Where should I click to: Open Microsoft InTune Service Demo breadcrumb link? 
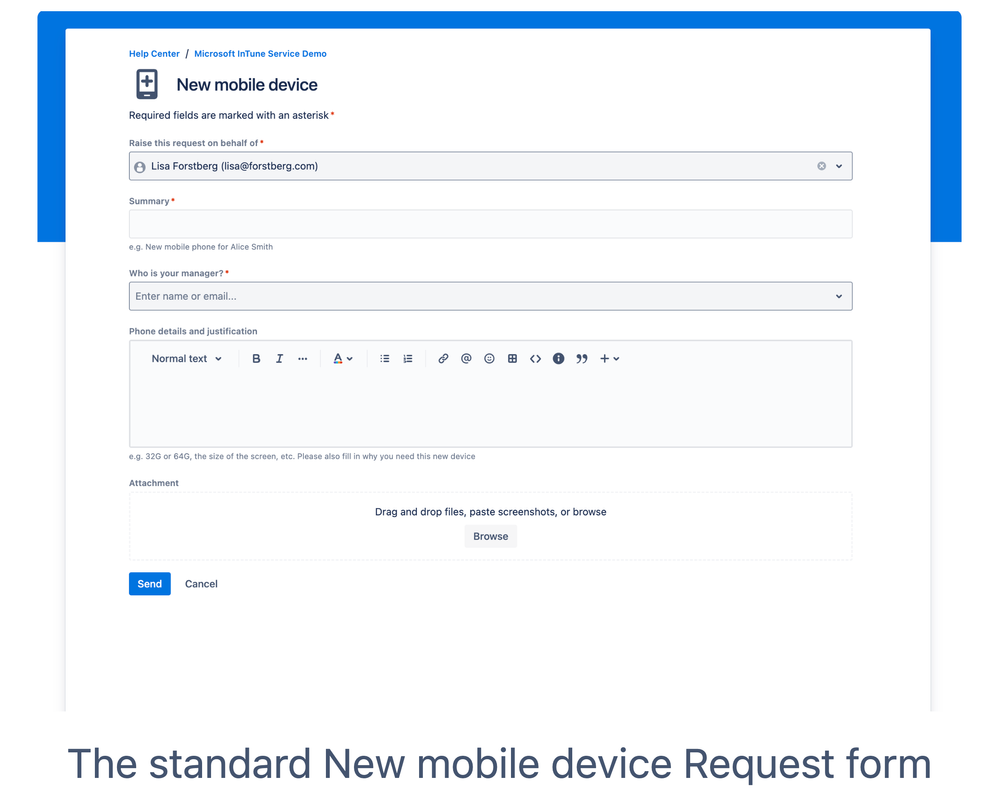(260, 53)
